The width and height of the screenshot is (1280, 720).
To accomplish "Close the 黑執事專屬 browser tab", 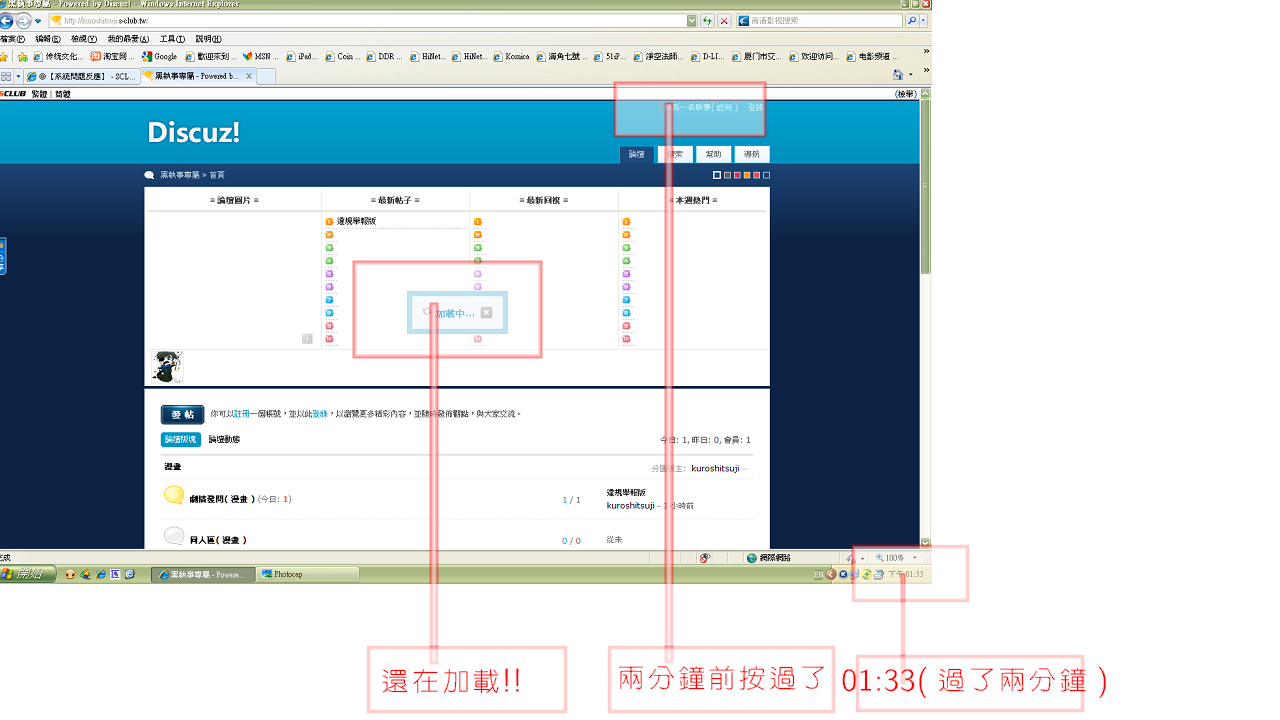I will coord(247,76).
